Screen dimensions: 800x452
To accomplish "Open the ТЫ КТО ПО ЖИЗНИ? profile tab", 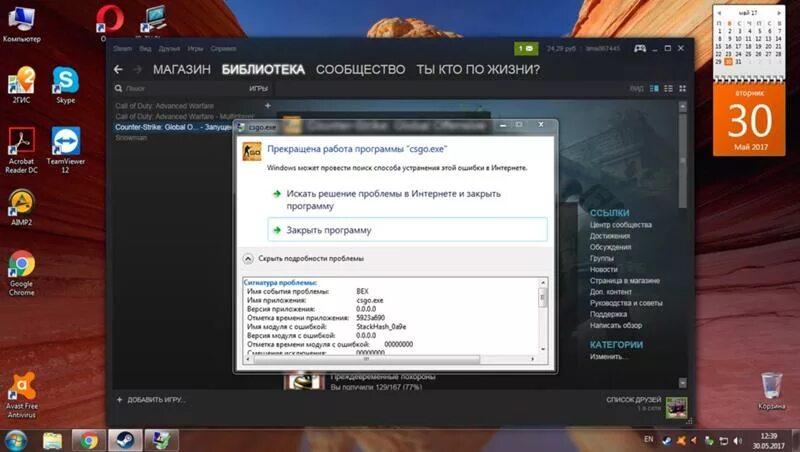I will pyautogui.click(x=478, y=70).
